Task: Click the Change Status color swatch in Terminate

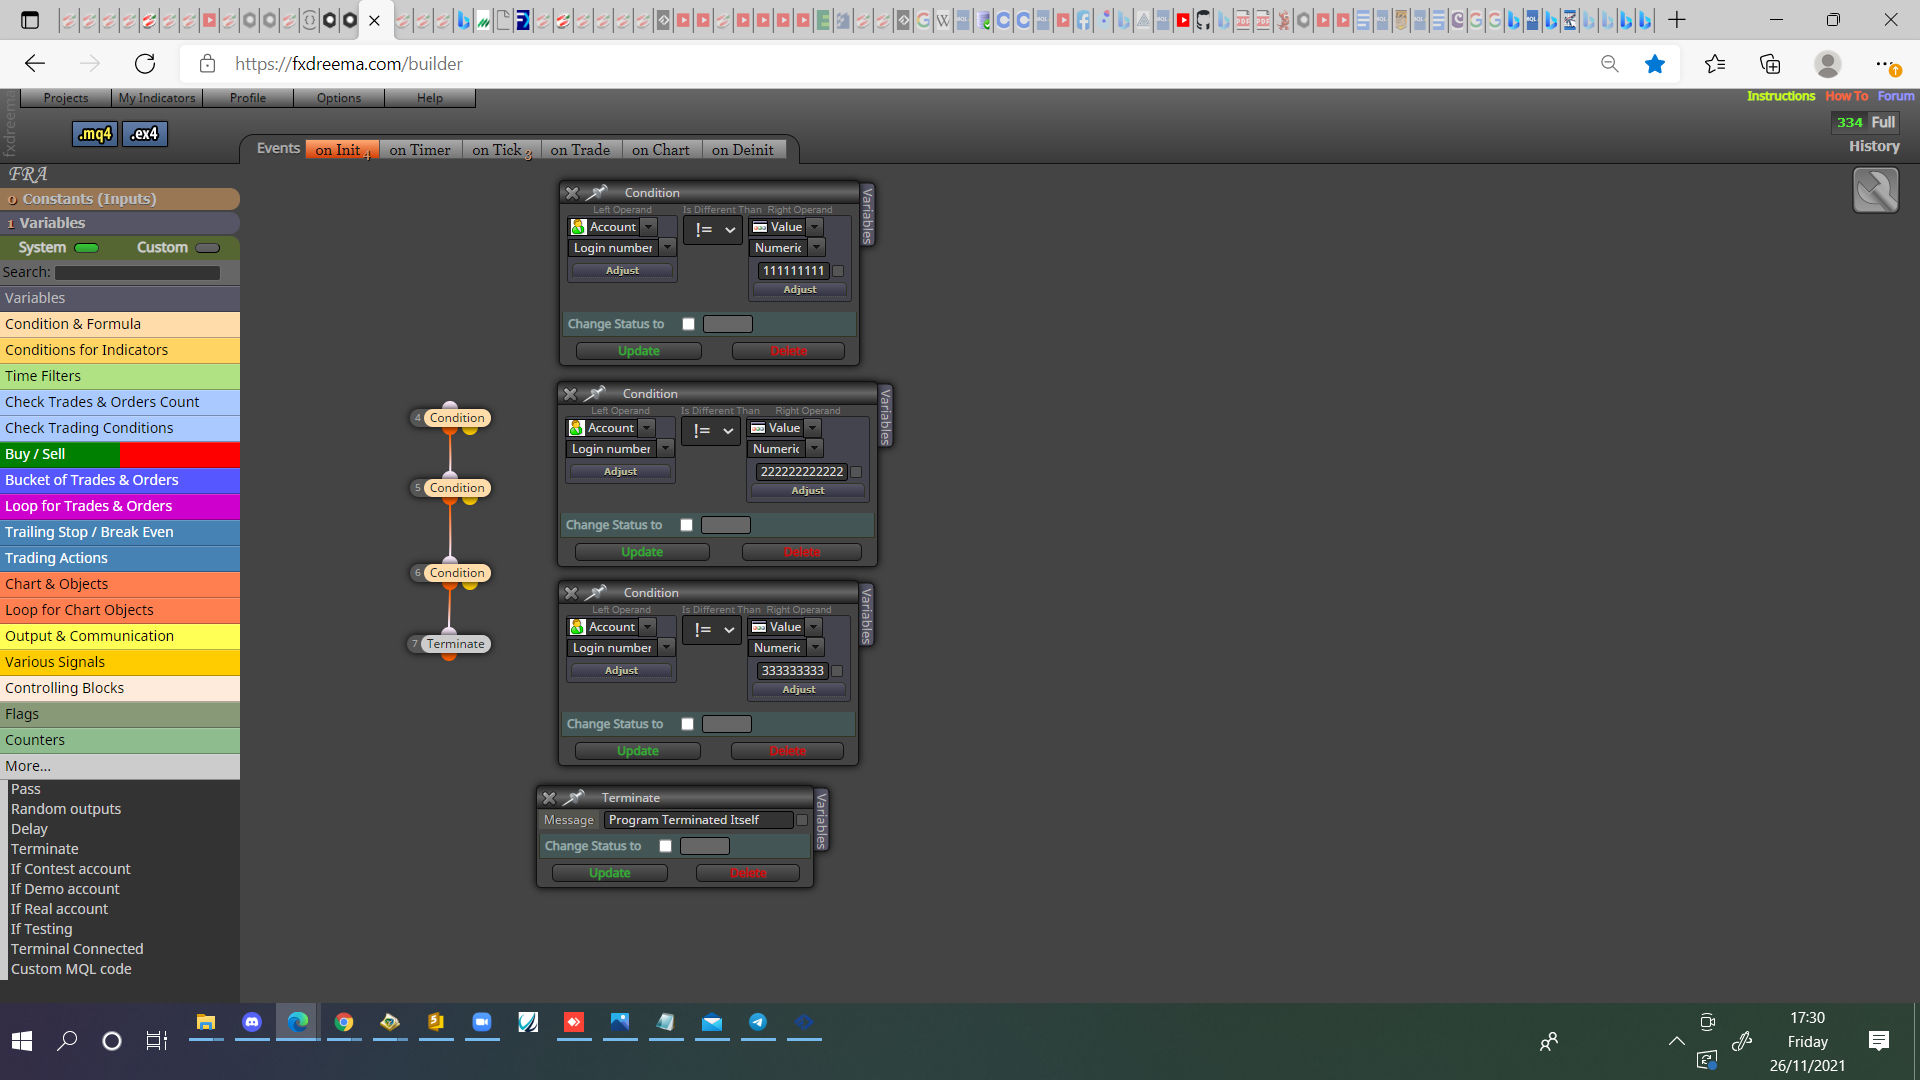Action: coord(705,846)
